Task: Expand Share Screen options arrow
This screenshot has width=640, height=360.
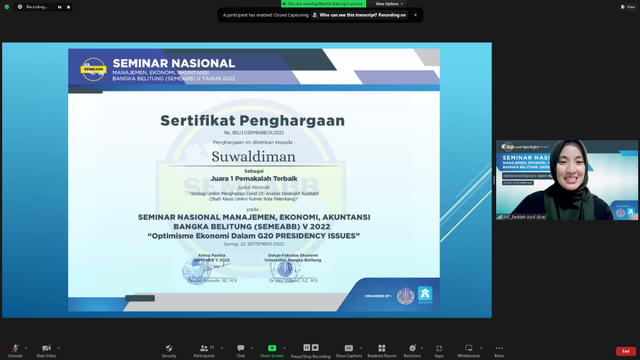Action: click(284, 348)
